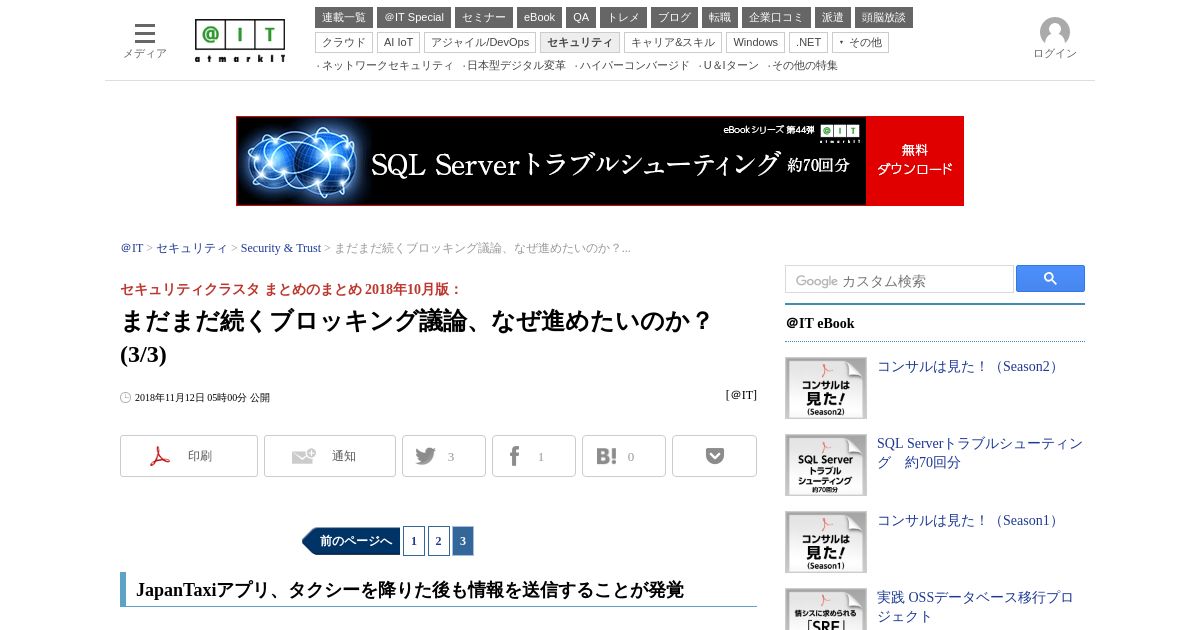
Task: Select the セキュリティ category tab
Action: click(x=580, y=43)
